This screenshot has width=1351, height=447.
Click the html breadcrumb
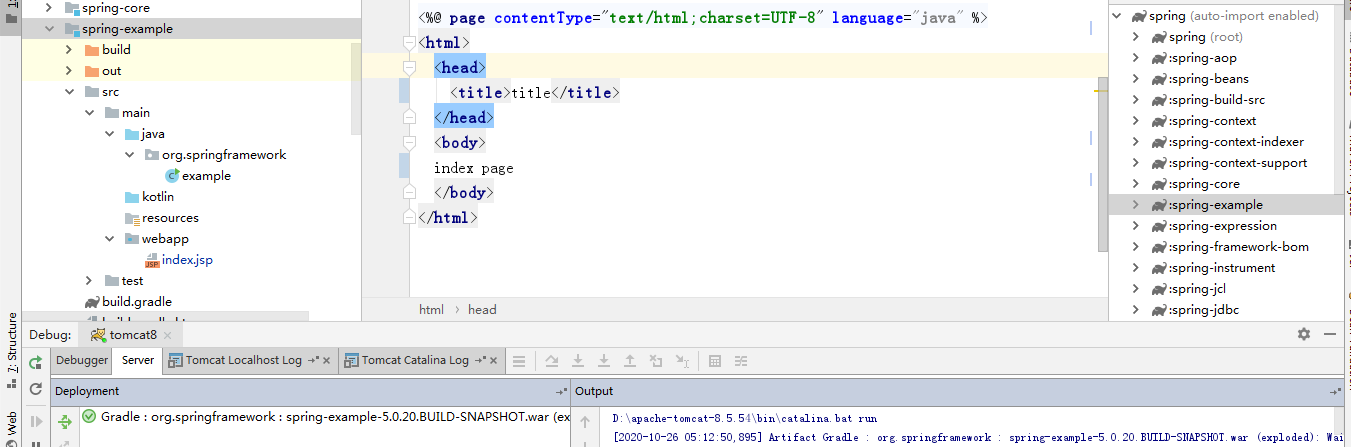(x=431, y=310)
